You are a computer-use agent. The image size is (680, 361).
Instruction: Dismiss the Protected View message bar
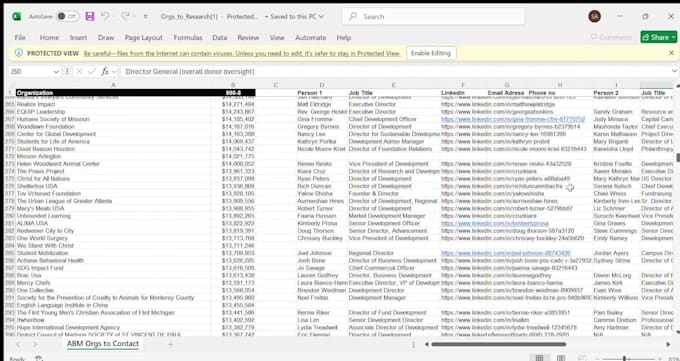[x=671, y=53]
